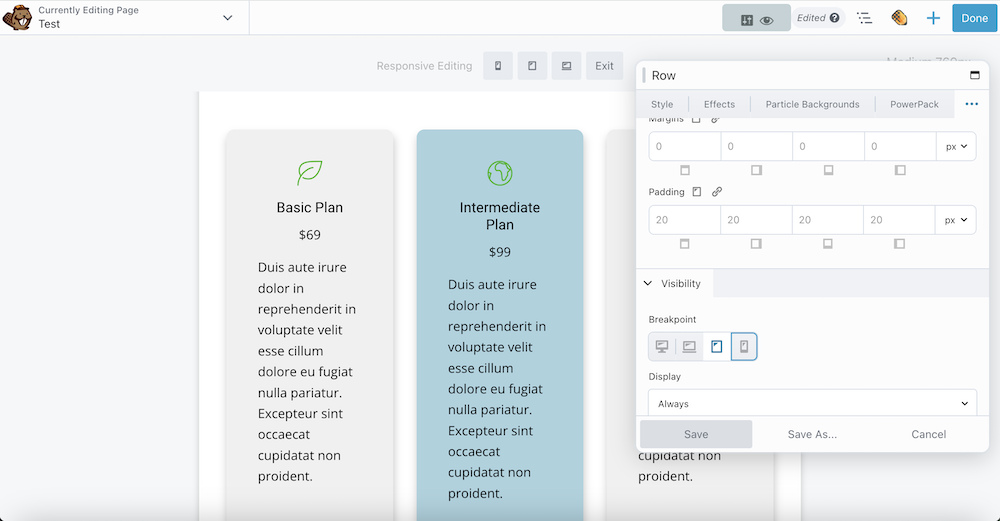Switch responsive editing to mobile view
This screenshot has height=521, width=1000.
[x=498, y=66]
